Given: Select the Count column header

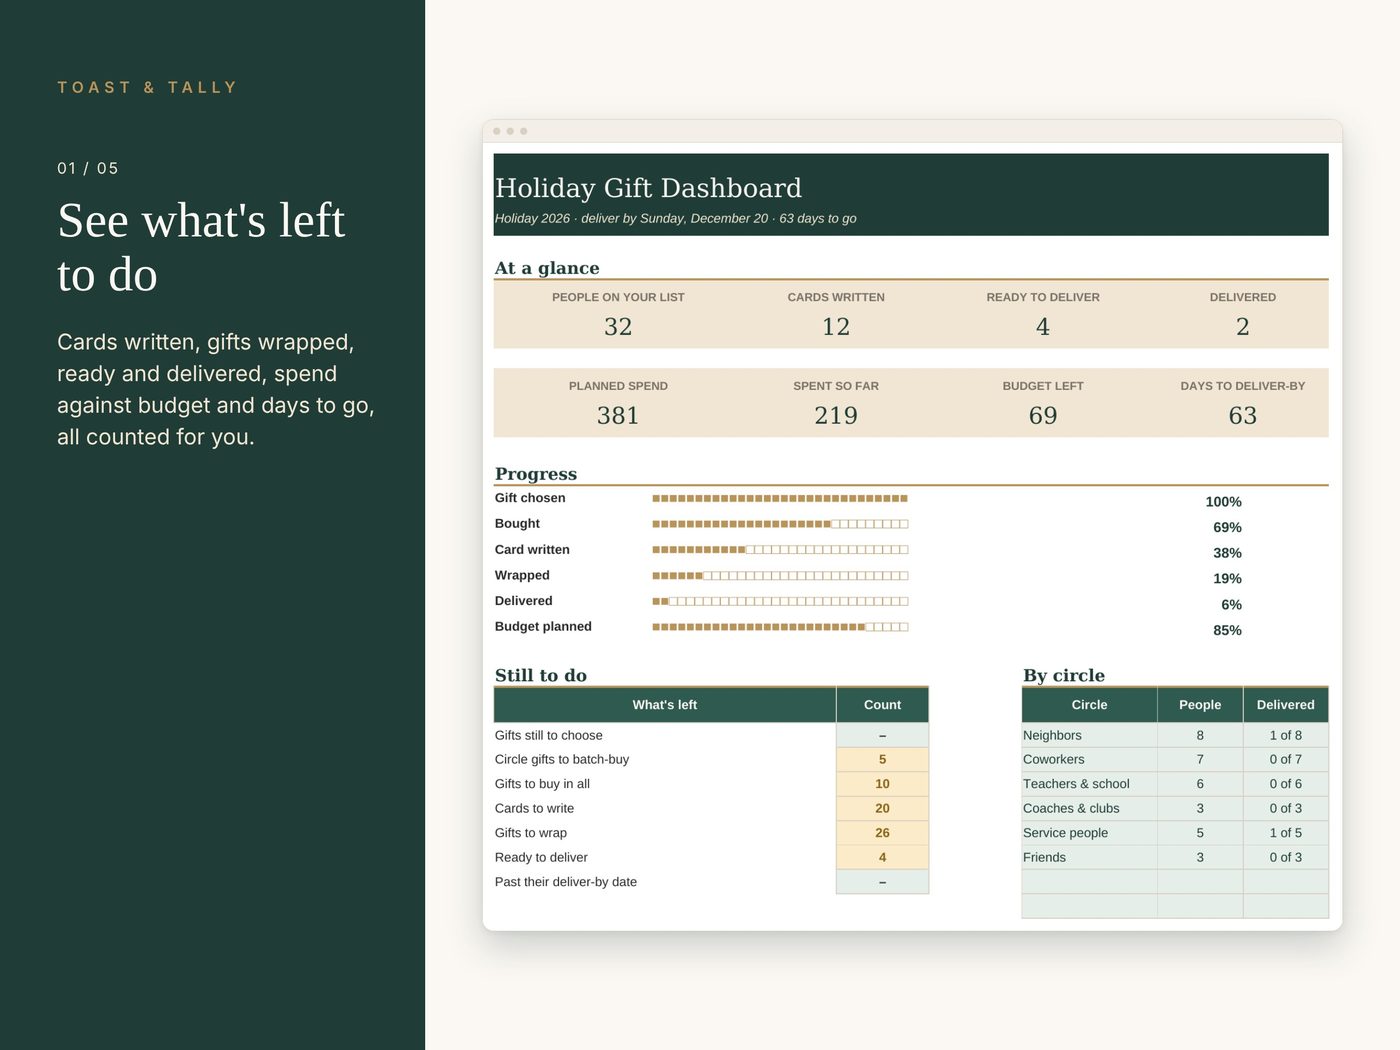Looking at the screenshot, I should pyautogui.click(x=882, y=705).
